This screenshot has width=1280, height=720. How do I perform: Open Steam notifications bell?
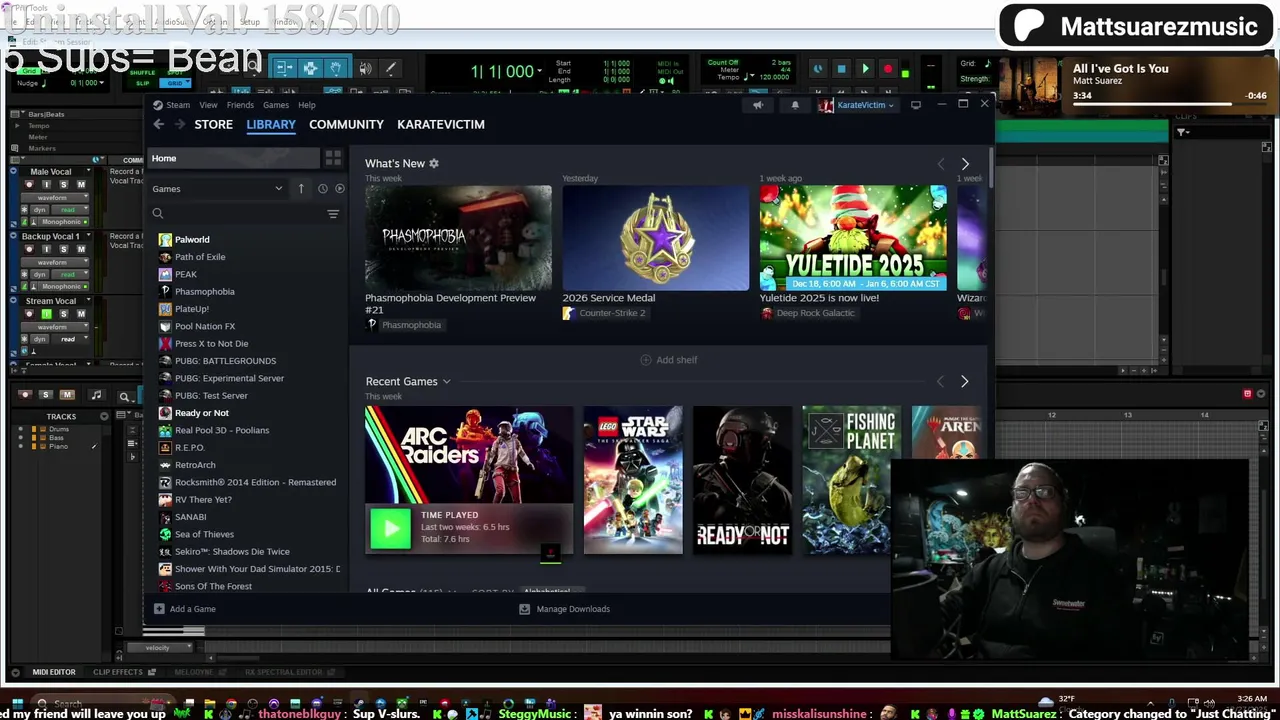(795, 105)
